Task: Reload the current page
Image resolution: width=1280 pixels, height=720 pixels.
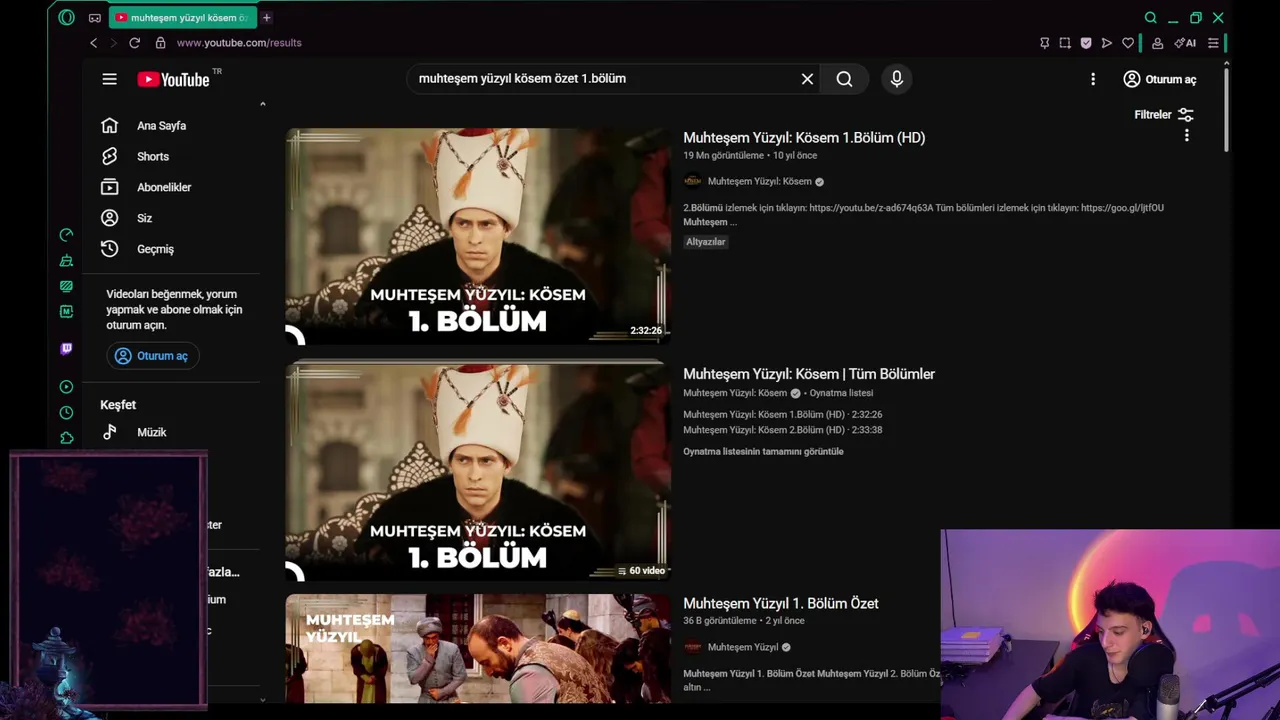Action: (x=134, y=43)
